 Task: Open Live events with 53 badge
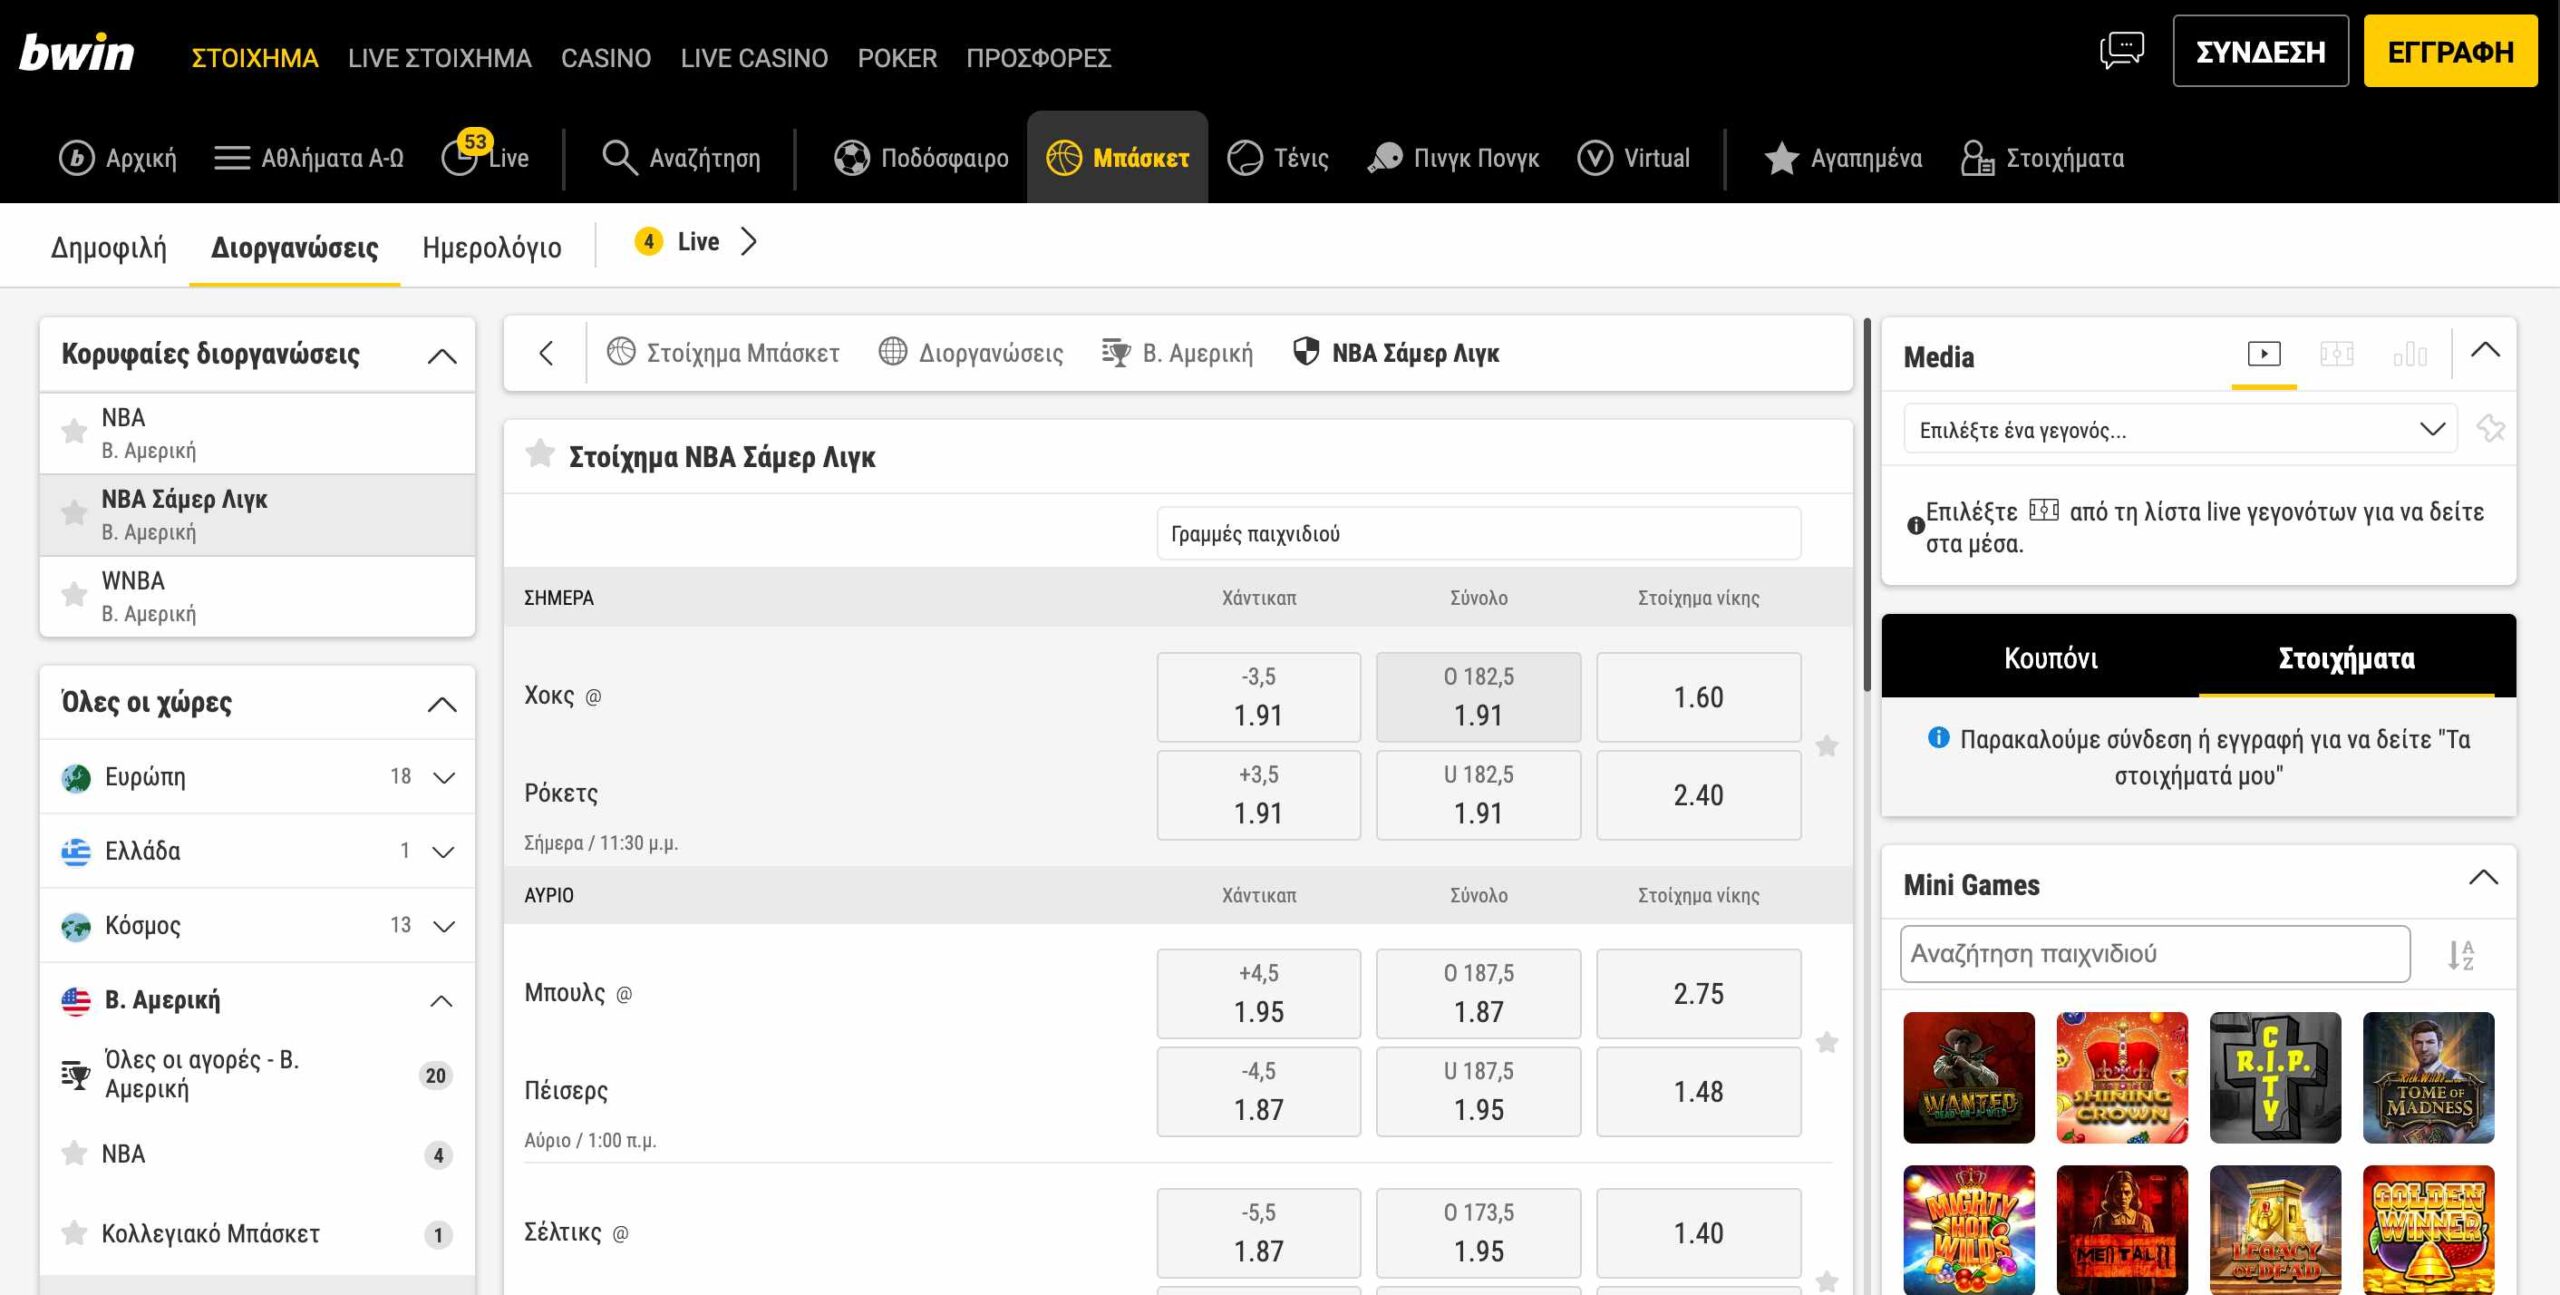[x=486, y=155]
